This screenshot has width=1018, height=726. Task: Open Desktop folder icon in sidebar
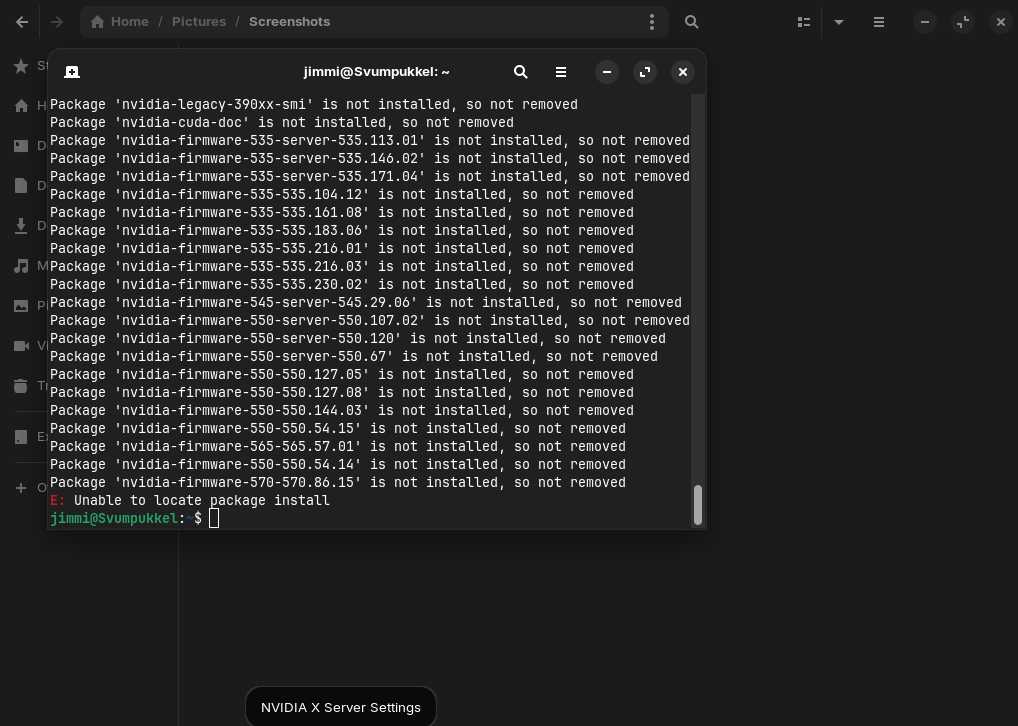coord(21,145)
